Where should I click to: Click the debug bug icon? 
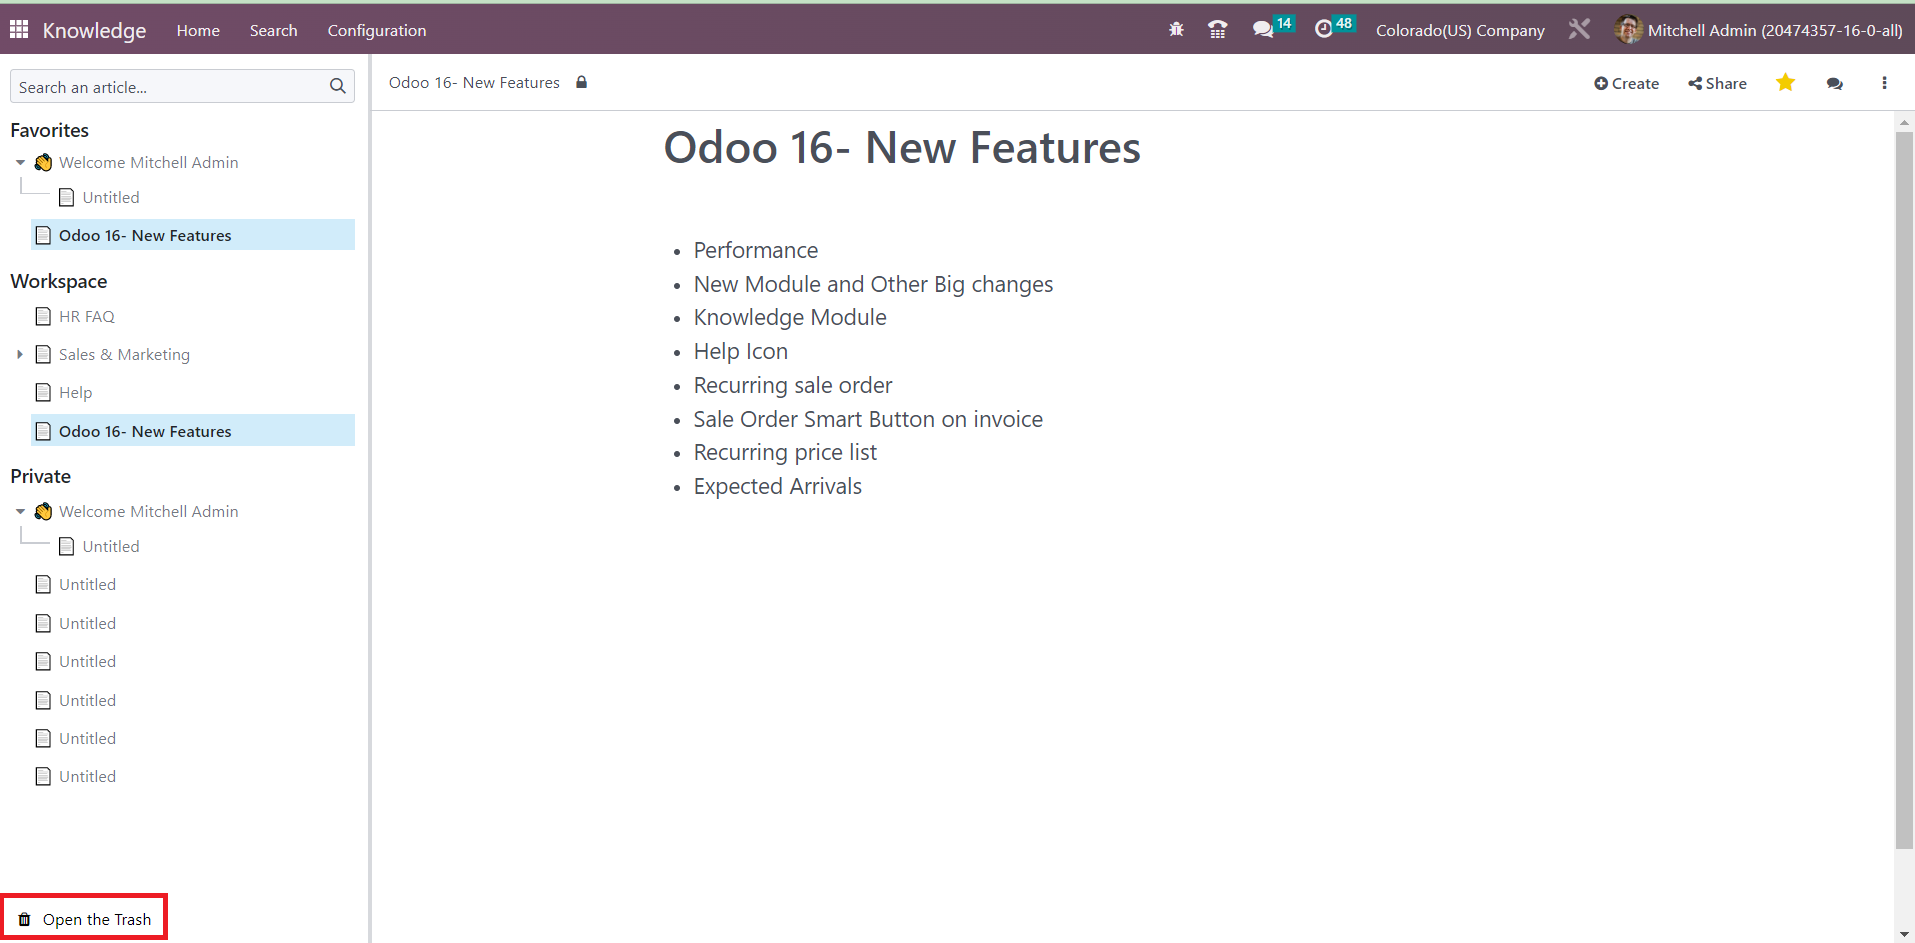pos(1176,30)
